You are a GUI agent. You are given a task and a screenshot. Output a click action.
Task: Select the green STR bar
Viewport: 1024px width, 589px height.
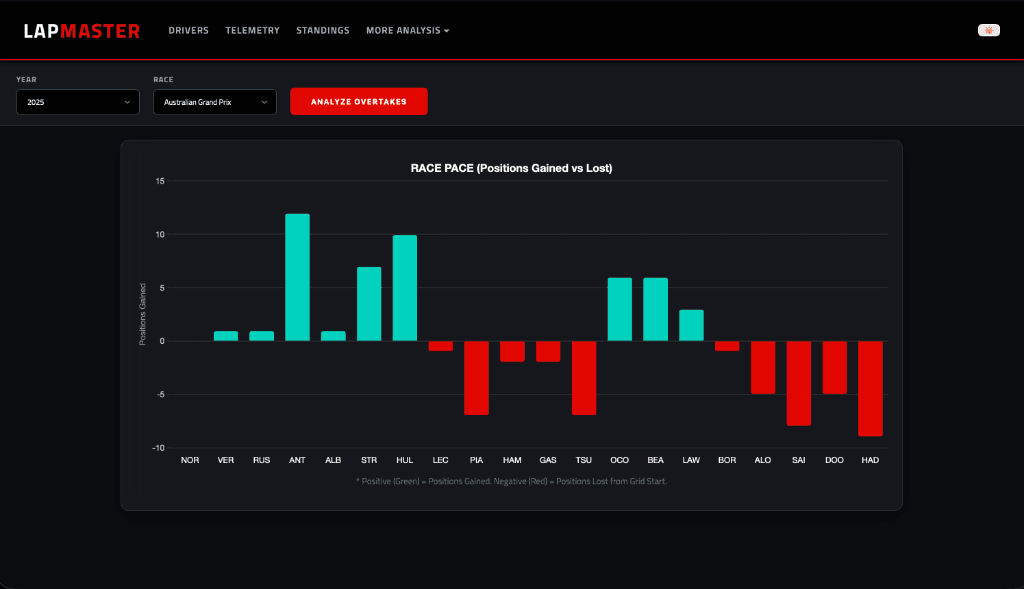369,304
